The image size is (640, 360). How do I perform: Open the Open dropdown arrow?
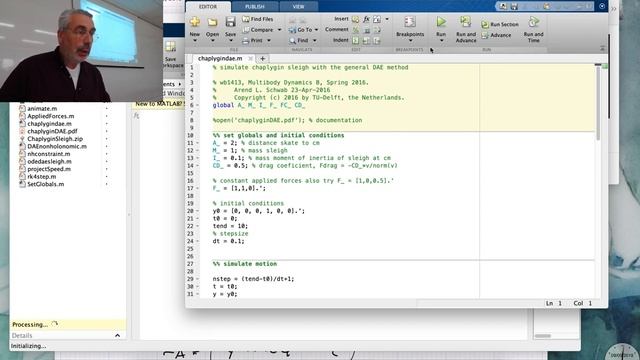coord(212,40)
